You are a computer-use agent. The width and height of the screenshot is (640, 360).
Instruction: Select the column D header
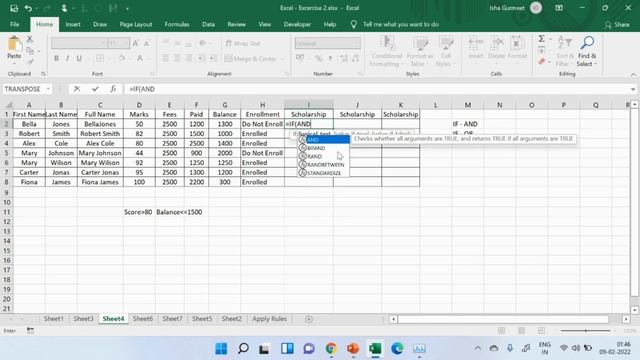tap(139, 105)
